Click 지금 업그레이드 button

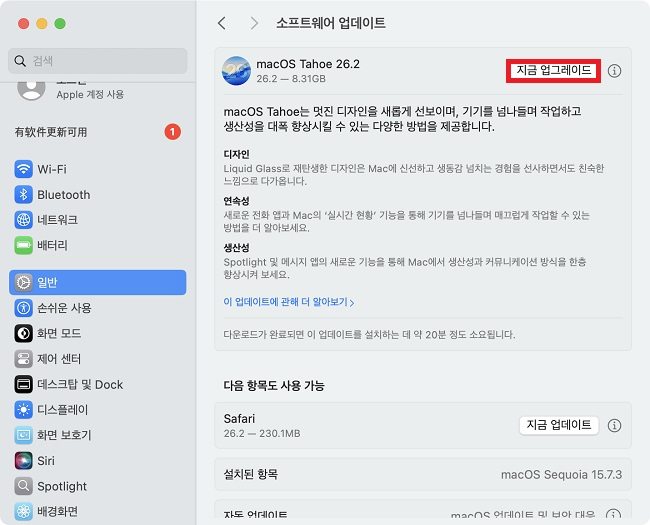[x=553, y=70]
